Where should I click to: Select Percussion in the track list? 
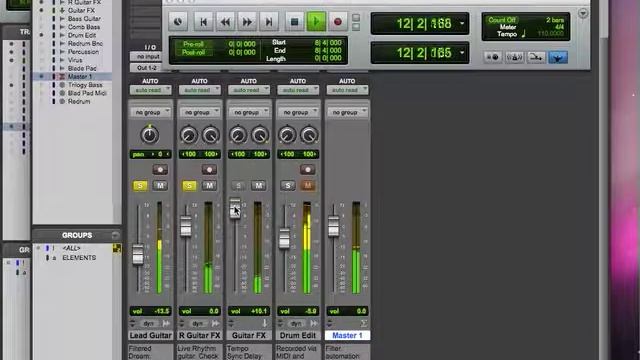pyautogui.click(x=83, y=52)
